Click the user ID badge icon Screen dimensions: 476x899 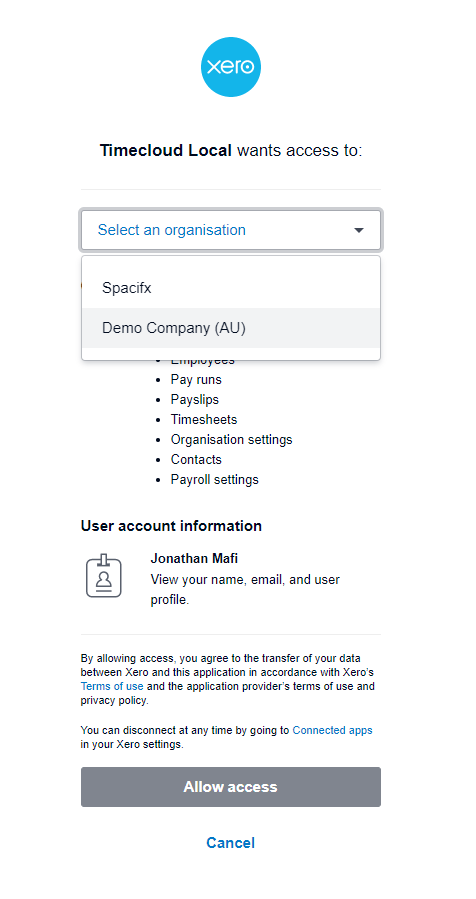(x=104, y=576)
